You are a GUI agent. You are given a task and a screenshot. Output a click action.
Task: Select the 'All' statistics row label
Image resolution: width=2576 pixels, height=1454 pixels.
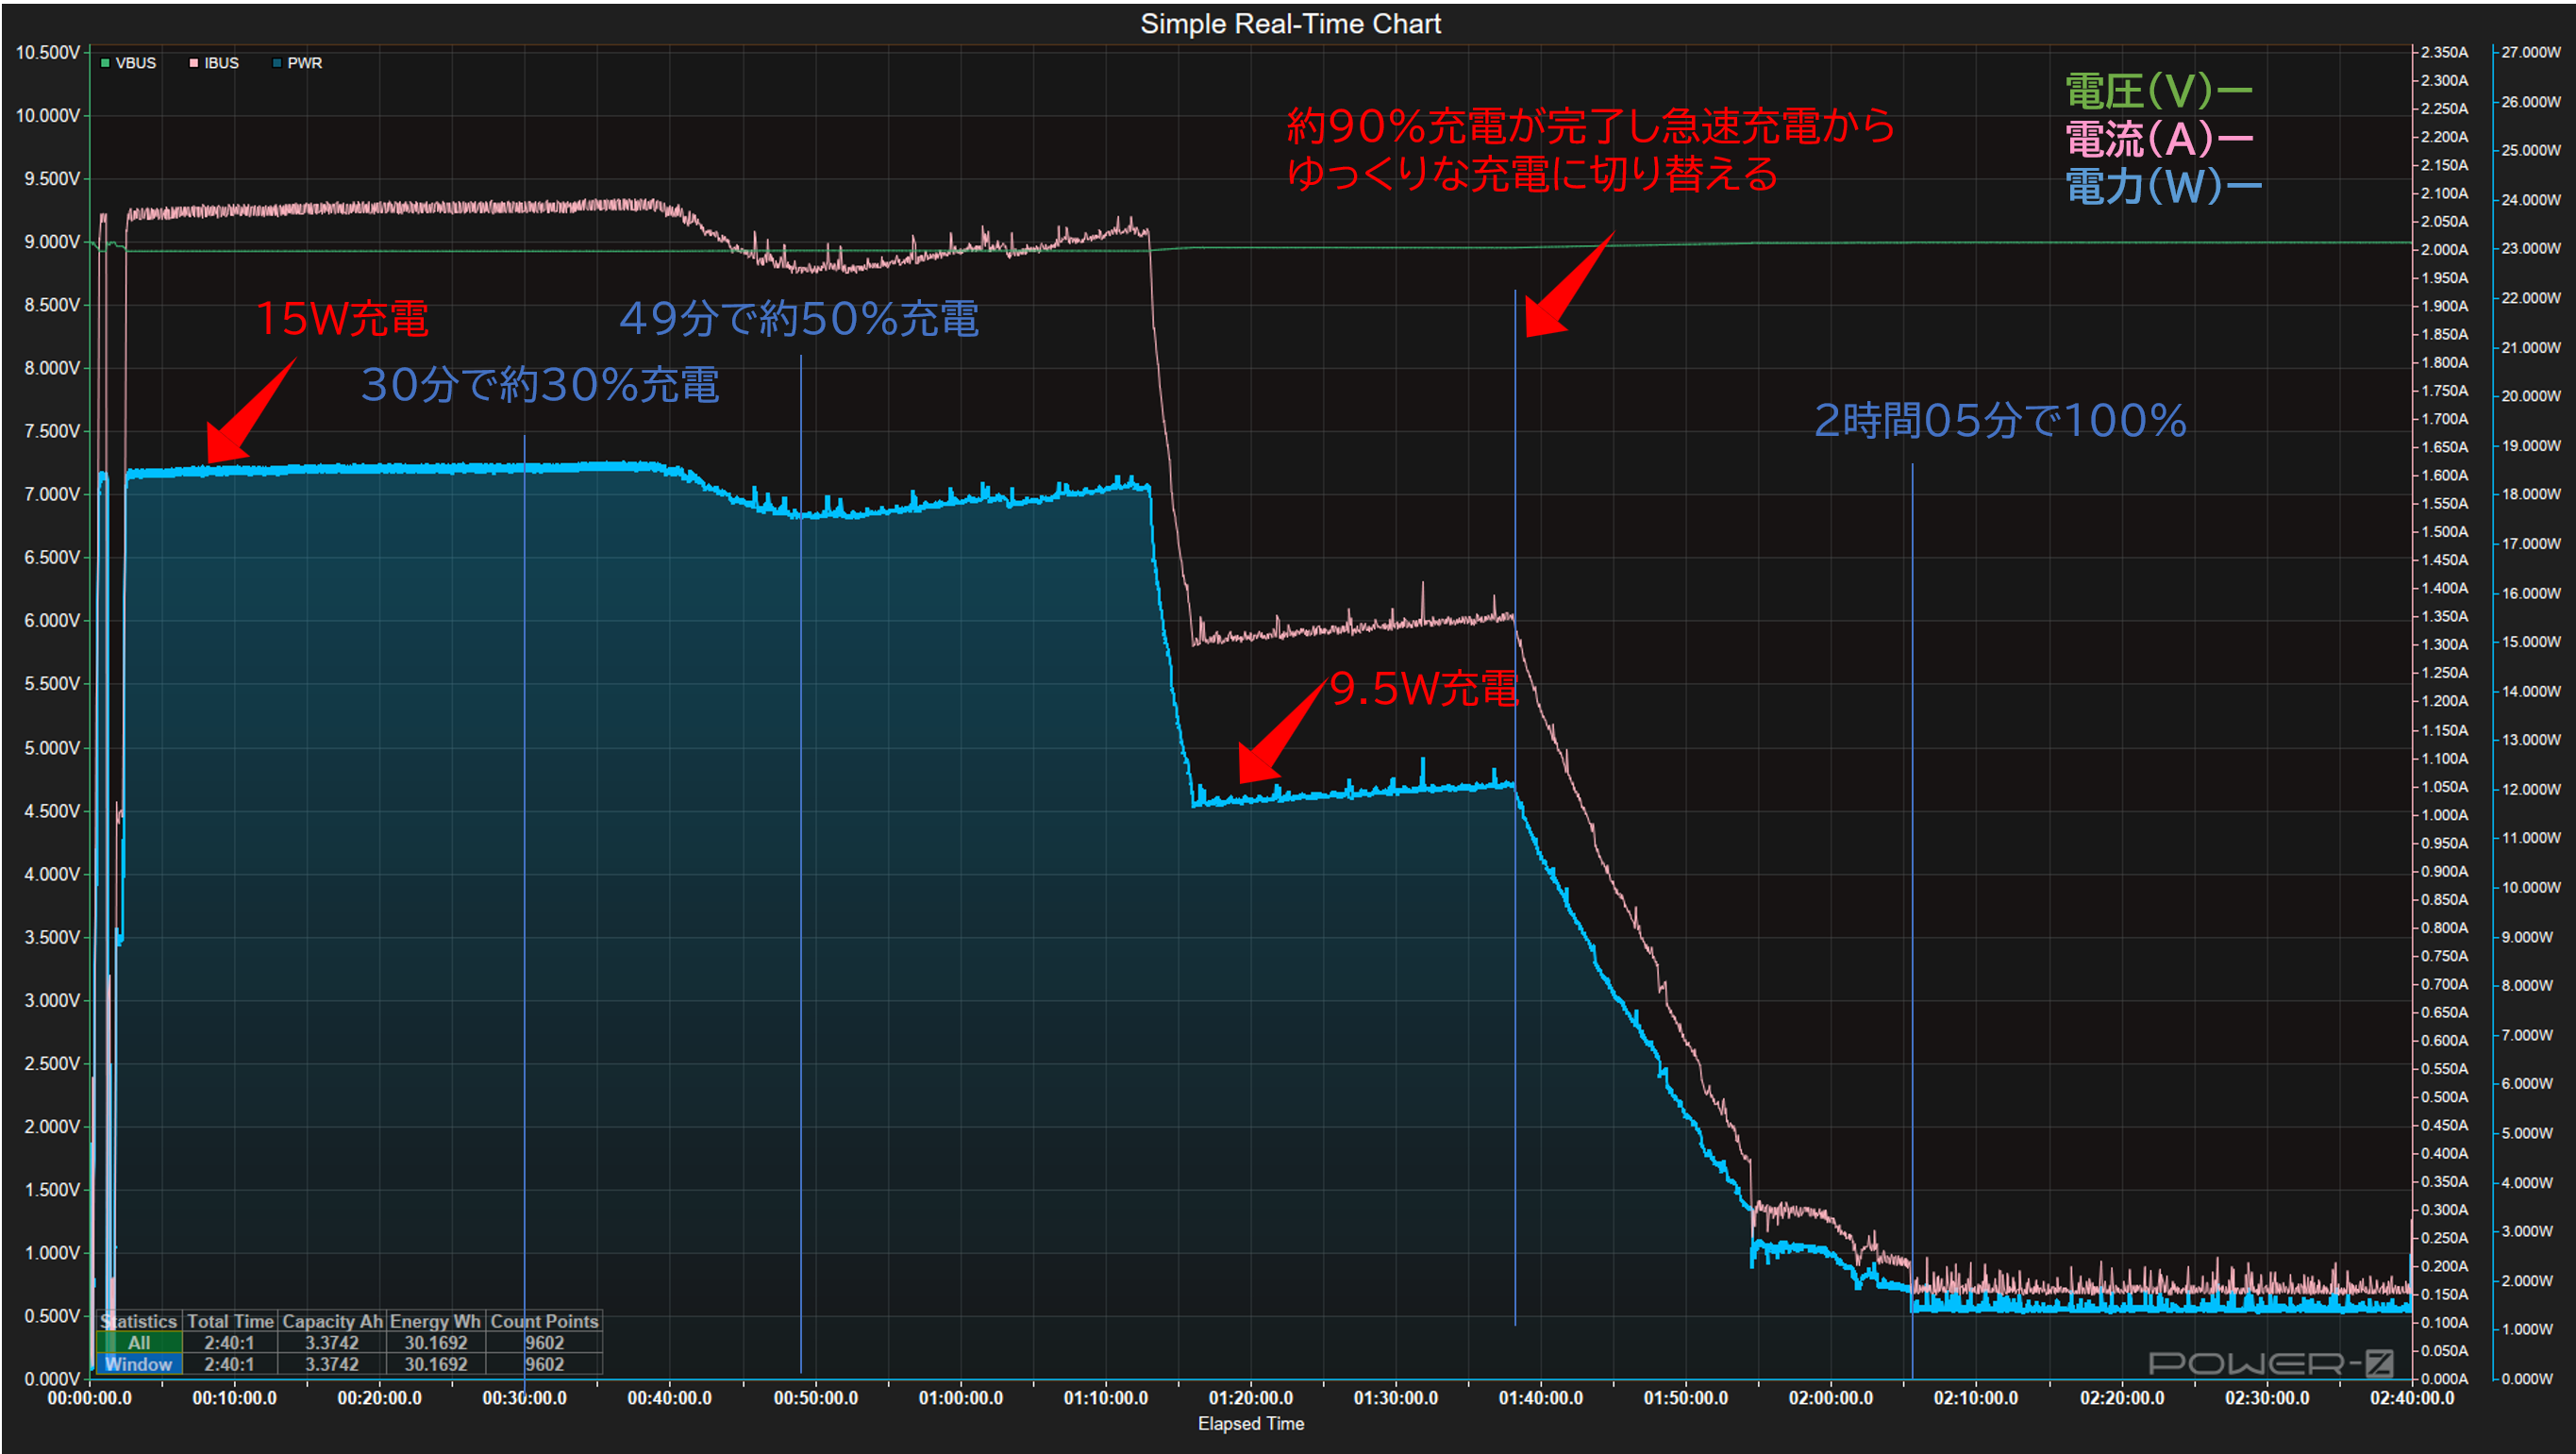139,1343
